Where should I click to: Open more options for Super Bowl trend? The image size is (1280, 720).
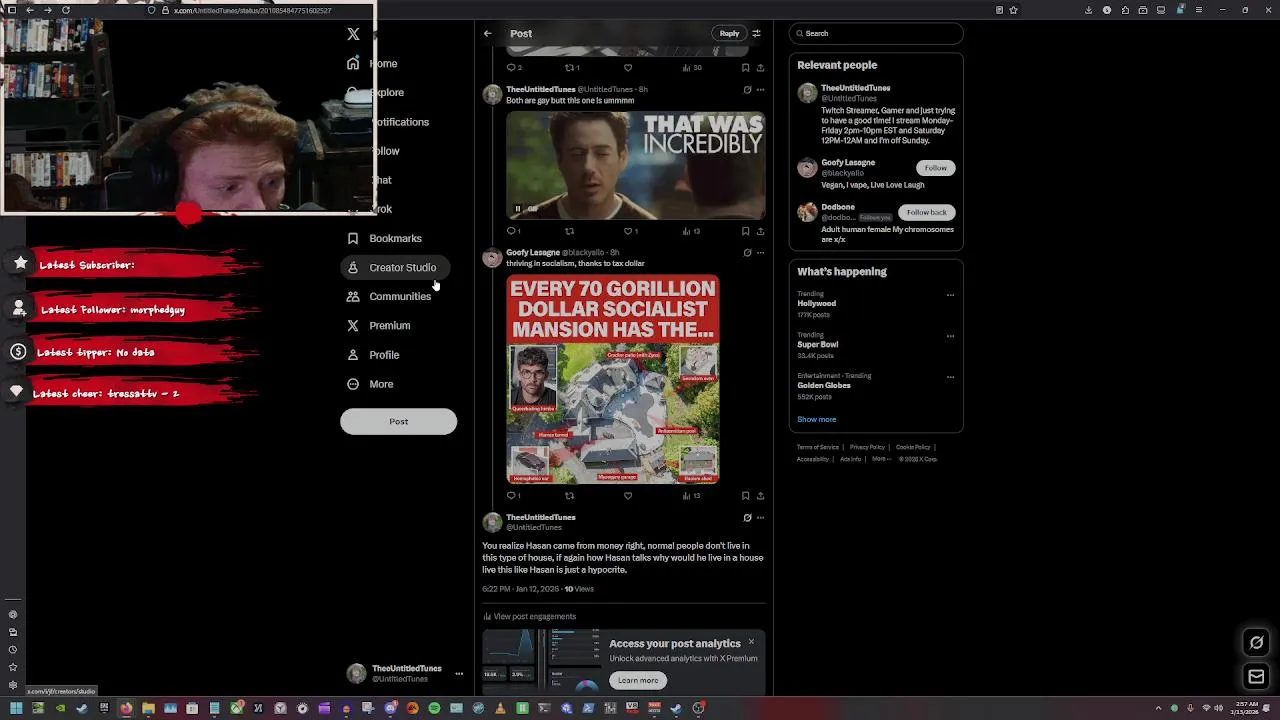coord(950,336)
